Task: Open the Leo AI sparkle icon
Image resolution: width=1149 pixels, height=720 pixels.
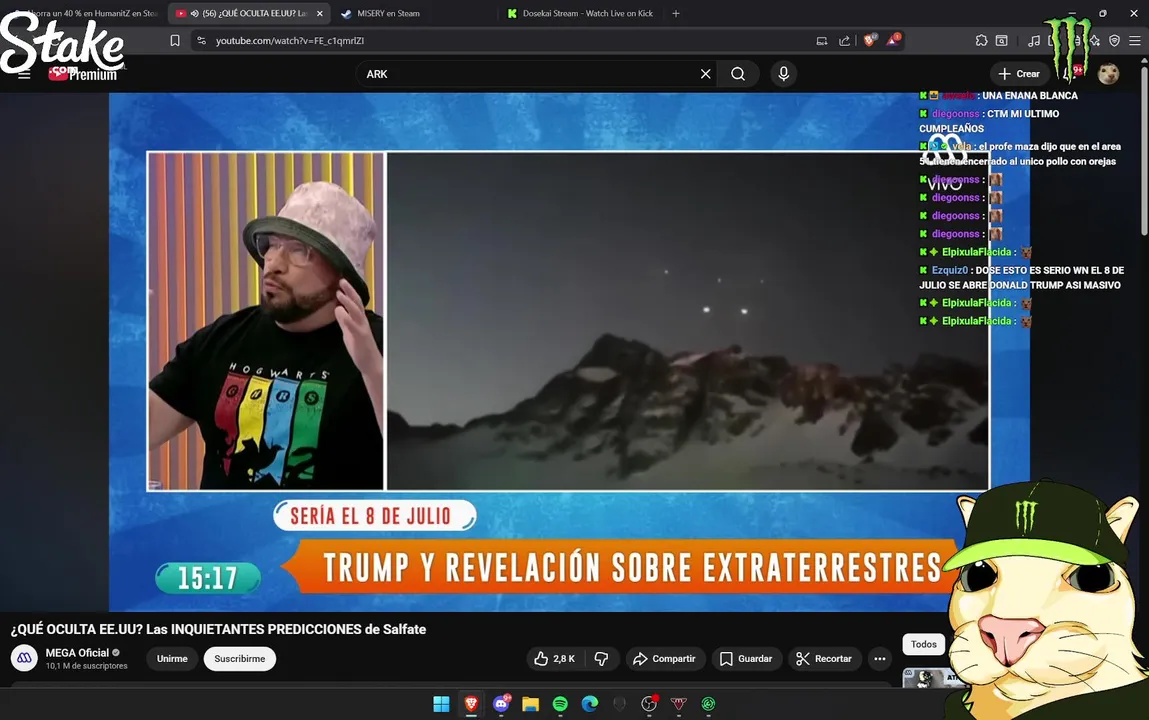Action: pos(1095,41)
